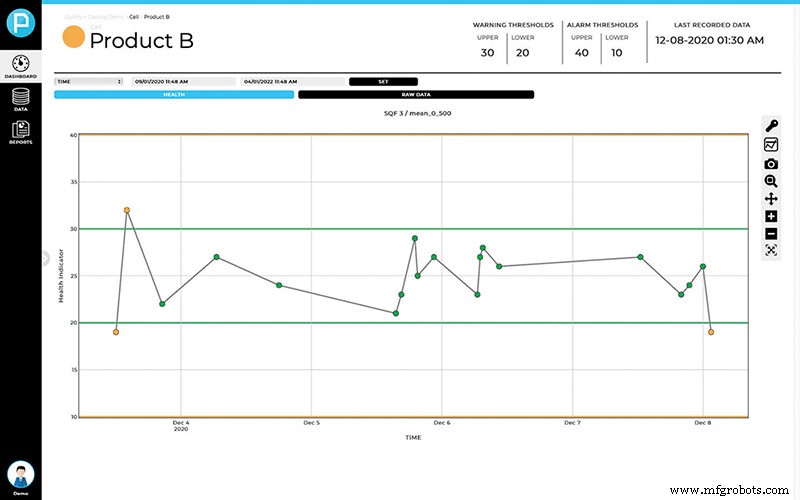The width and height of the screenshot is (800, 500).
Task: Click the start date field 09/01/2020 11:48 AM
Action: [183, 82]
